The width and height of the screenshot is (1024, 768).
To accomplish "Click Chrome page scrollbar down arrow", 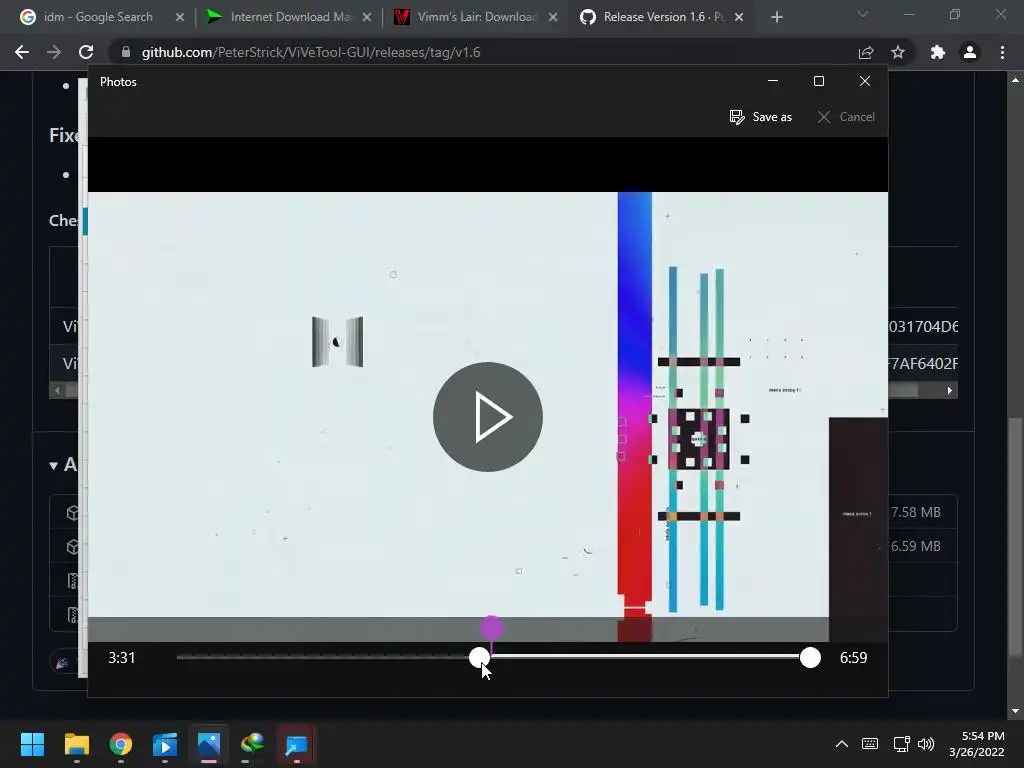I will 1015,711.
